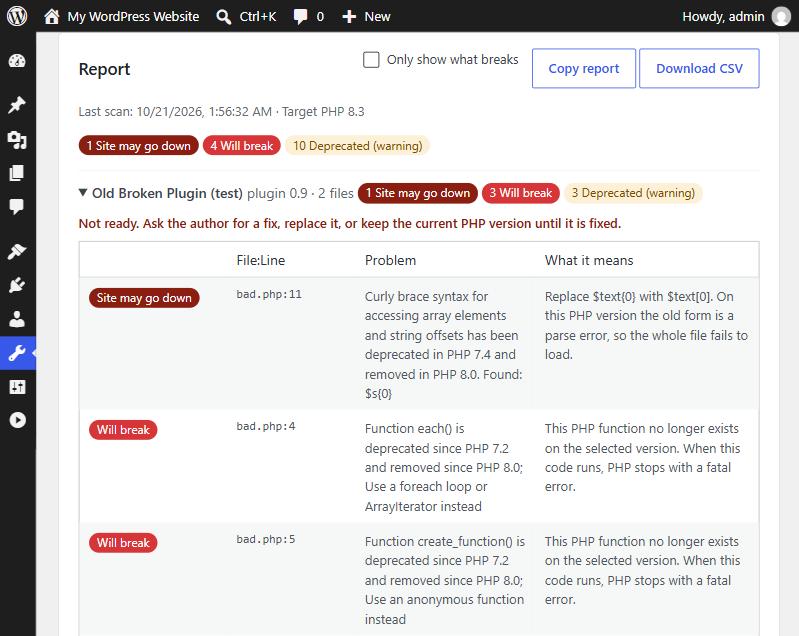Open the admin user avatar

[x=781, y=16]
